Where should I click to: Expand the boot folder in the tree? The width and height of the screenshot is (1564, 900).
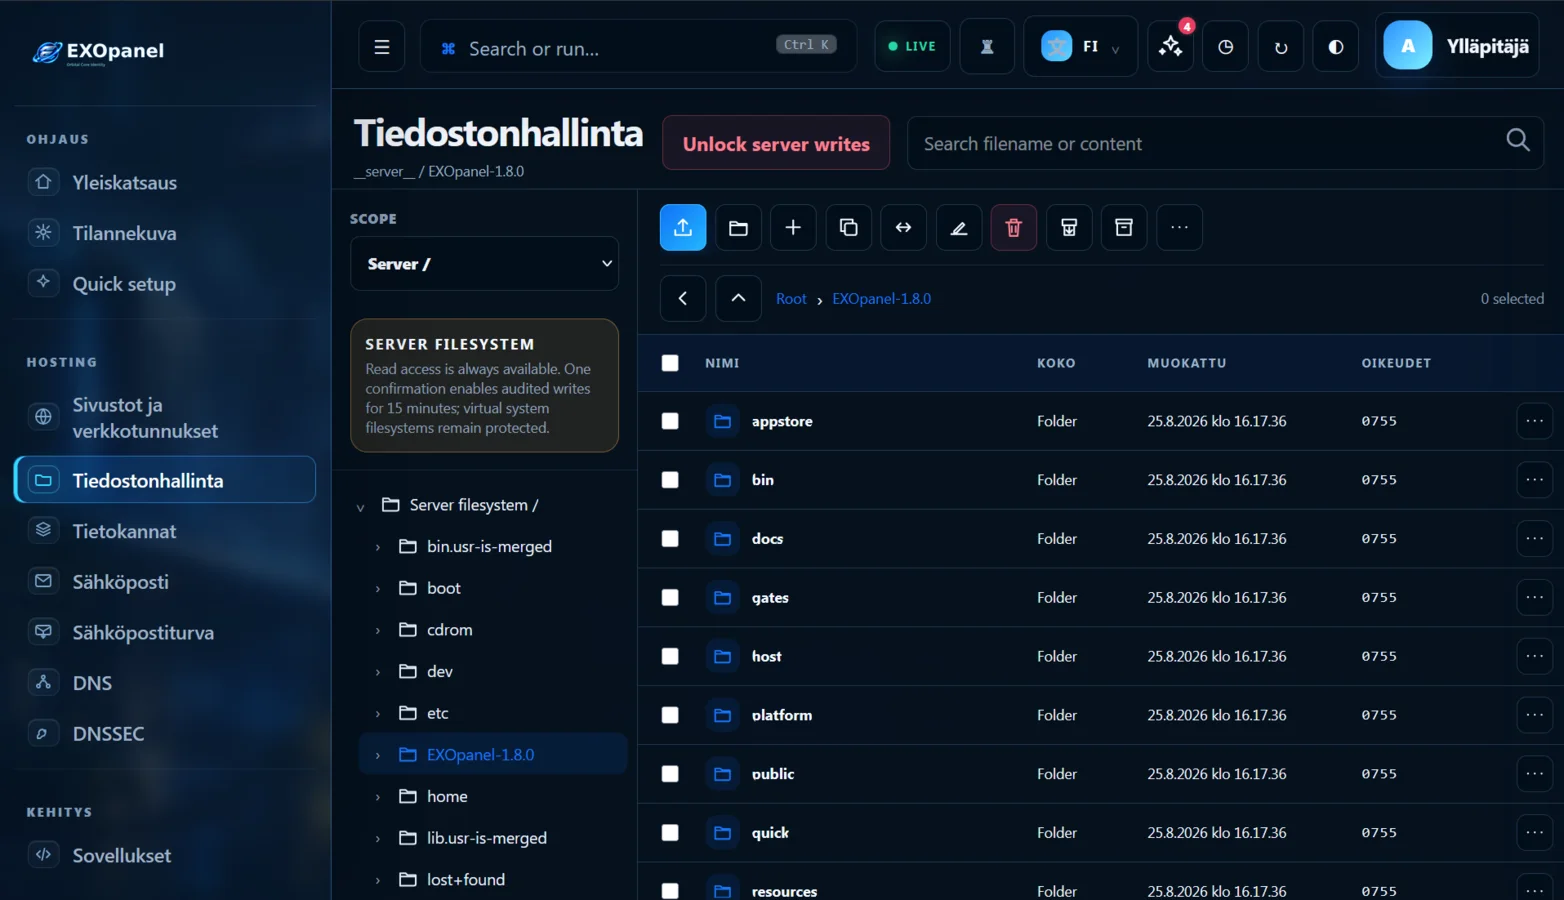click(x=378, y=589)
